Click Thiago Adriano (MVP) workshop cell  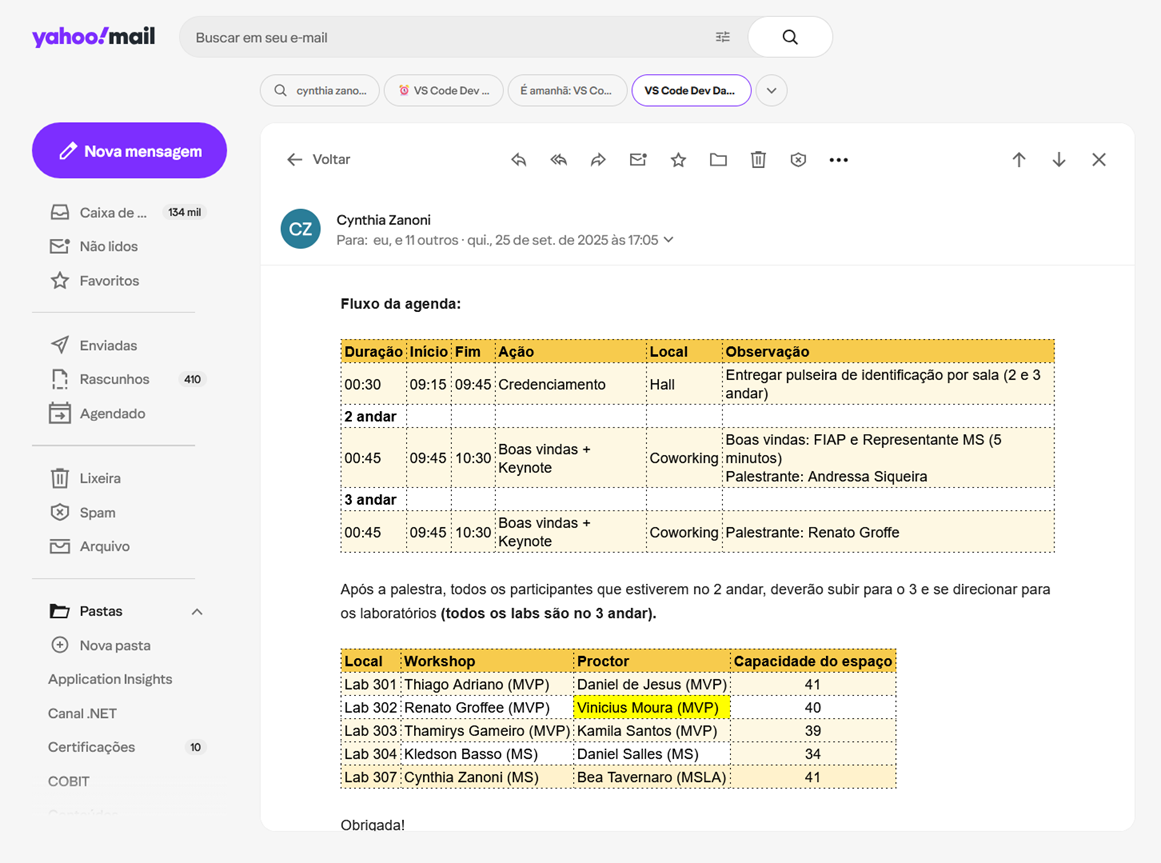click(x=487, y=685)
